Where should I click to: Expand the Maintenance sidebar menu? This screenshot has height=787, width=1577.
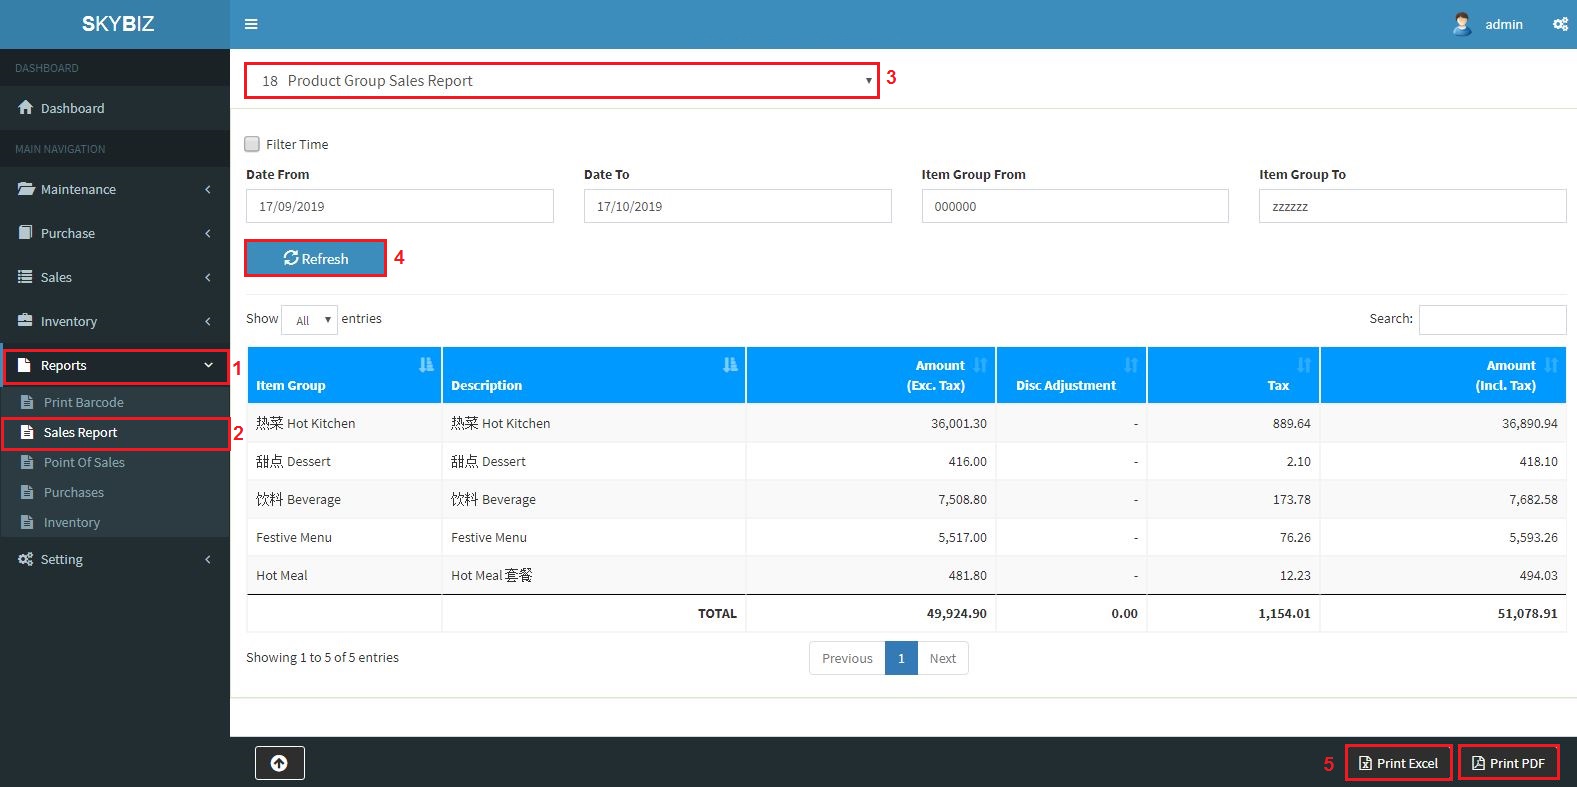114,189
